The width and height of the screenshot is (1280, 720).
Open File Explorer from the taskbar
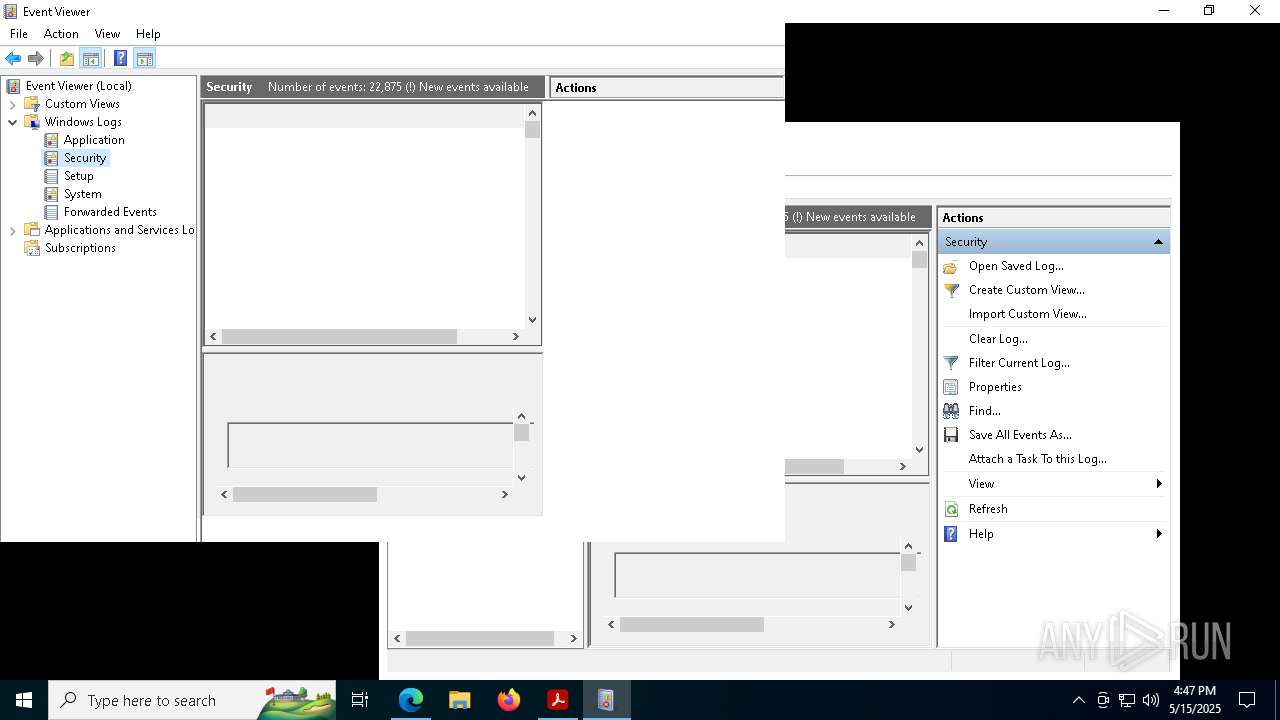click(460, 700)
